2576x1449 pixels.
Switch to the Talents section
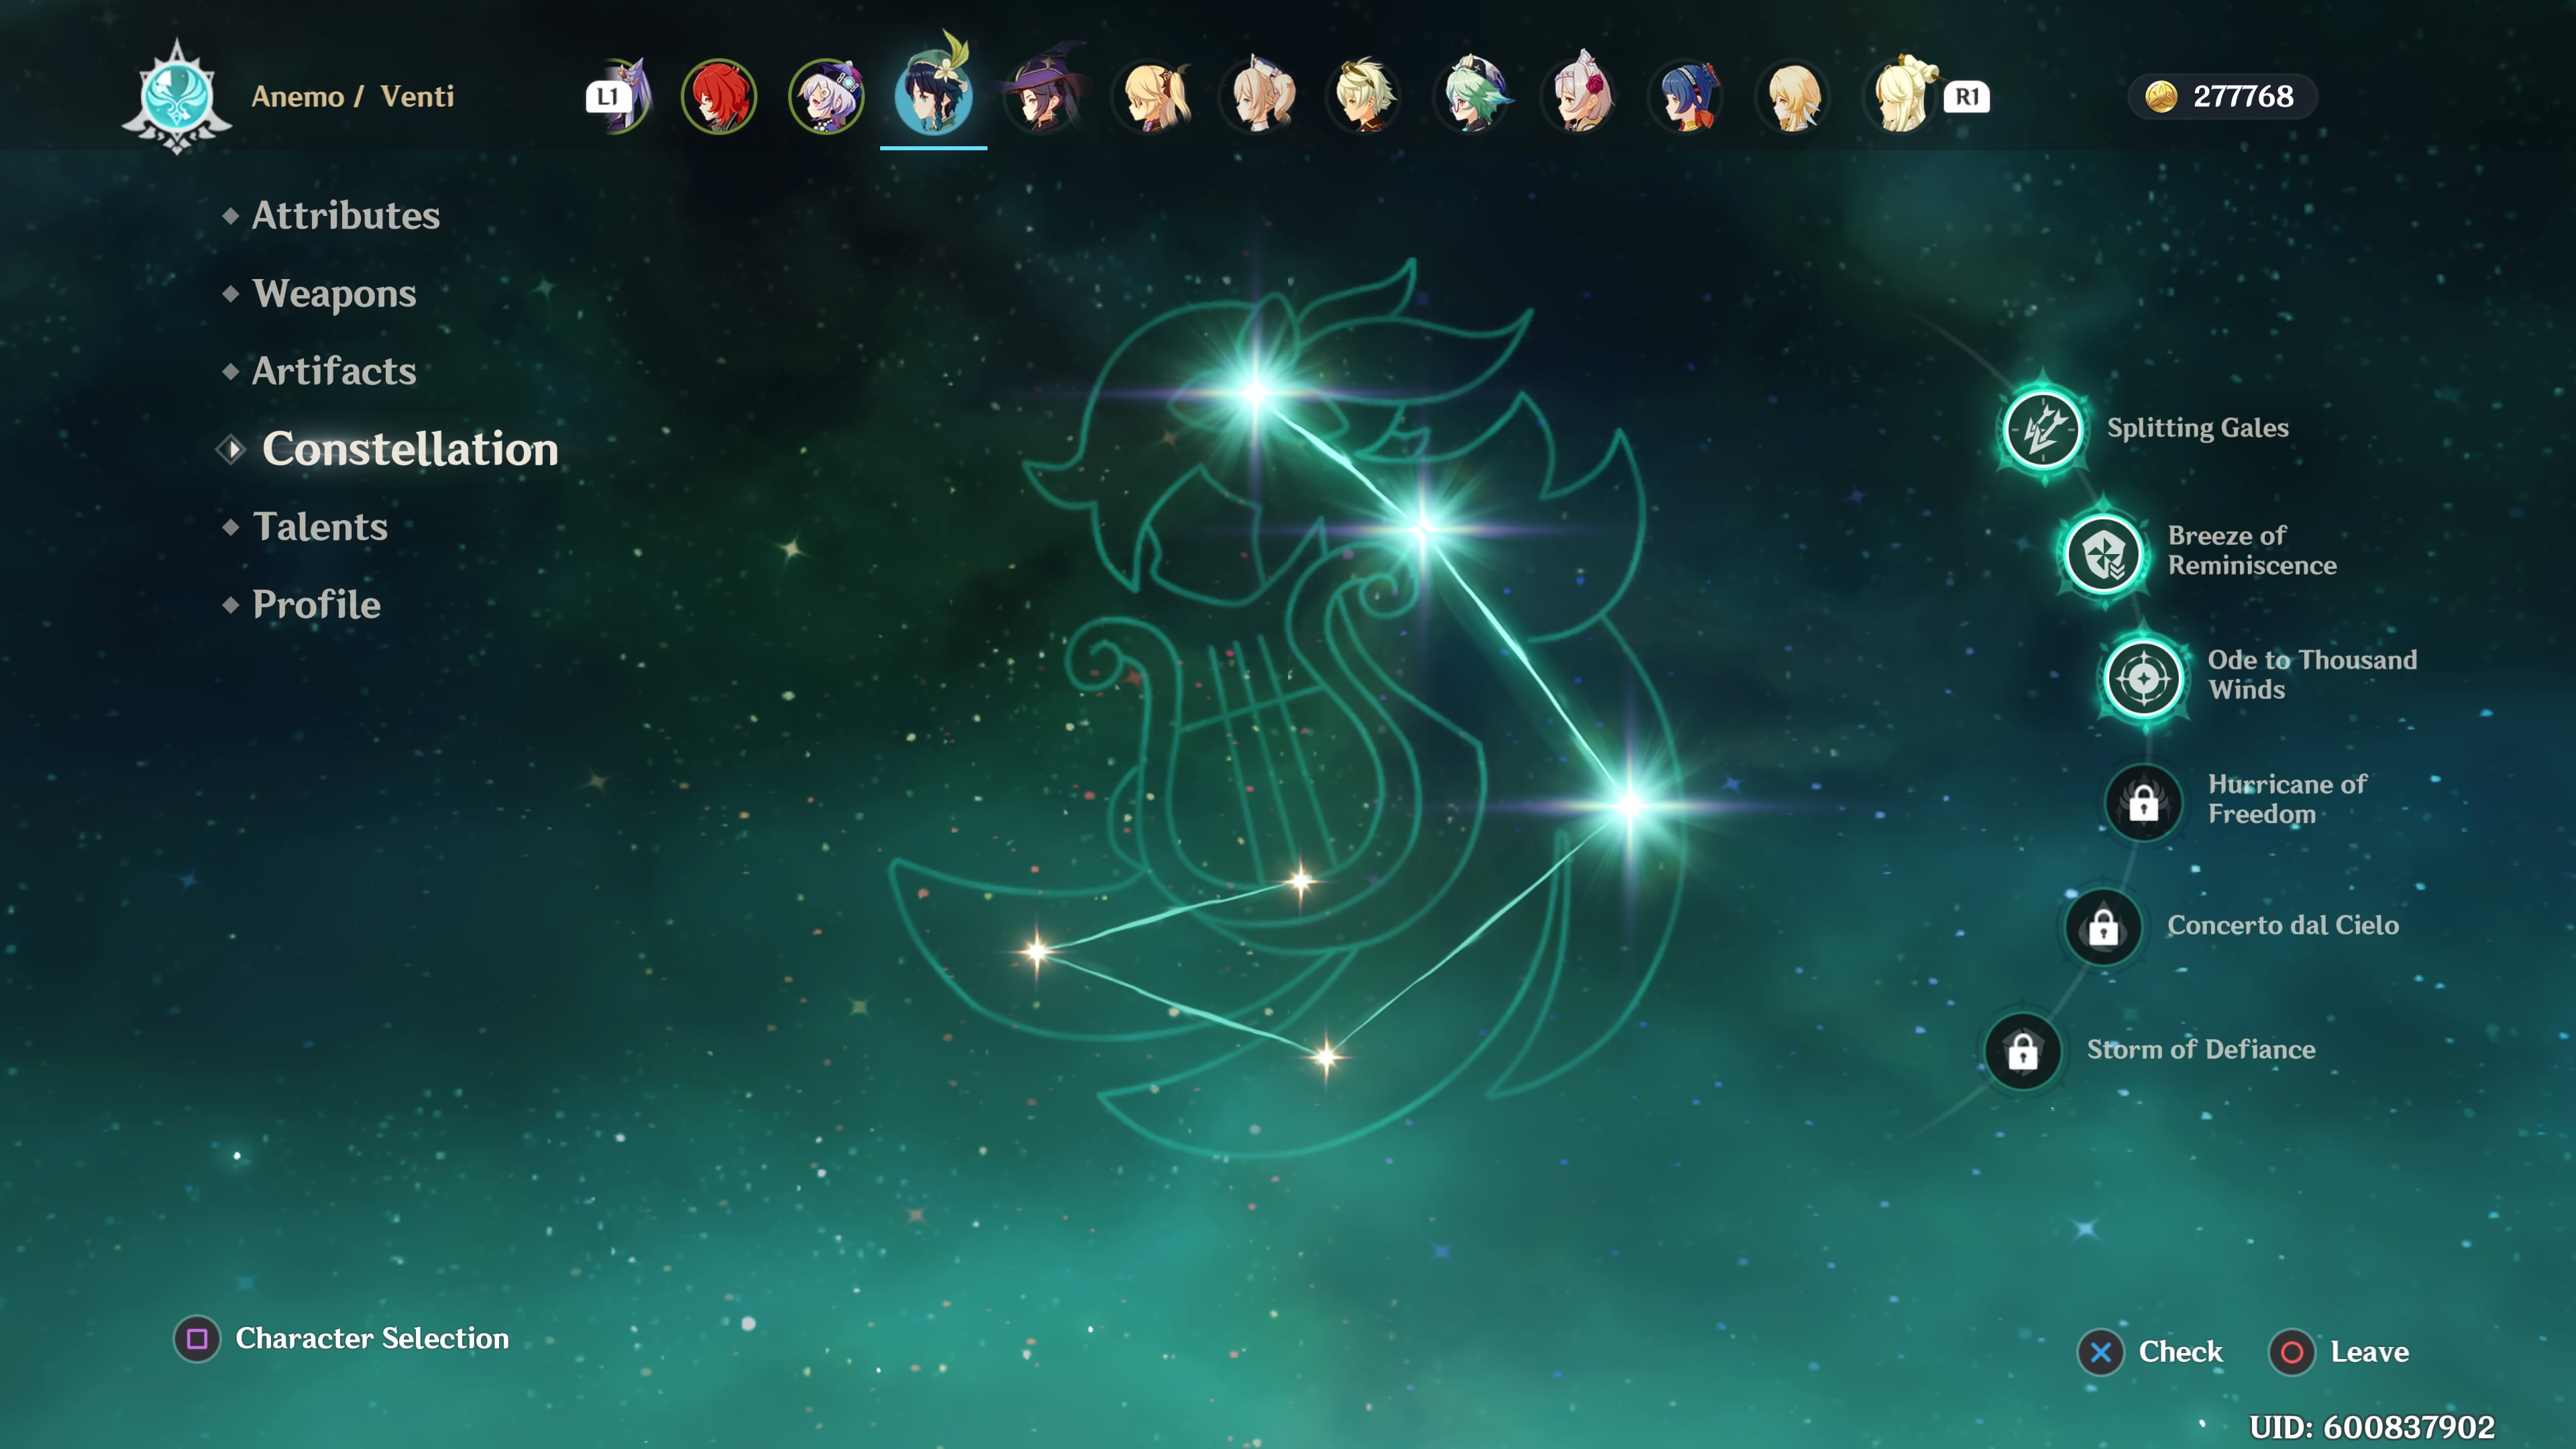pyautogui.click(x=320, y=527)
